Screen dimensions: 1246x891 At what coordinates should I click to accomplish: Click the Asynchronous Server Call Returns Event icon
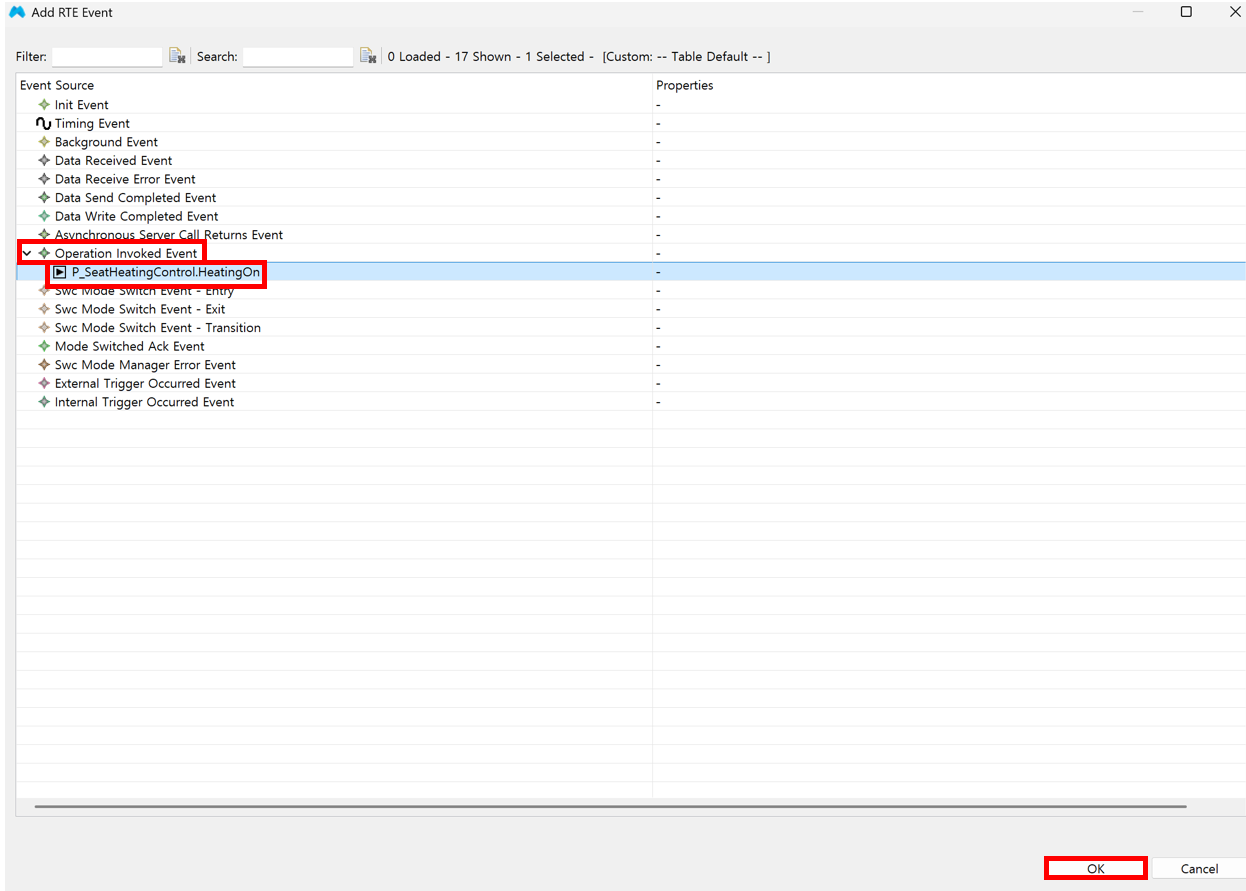tap(44, 235)
